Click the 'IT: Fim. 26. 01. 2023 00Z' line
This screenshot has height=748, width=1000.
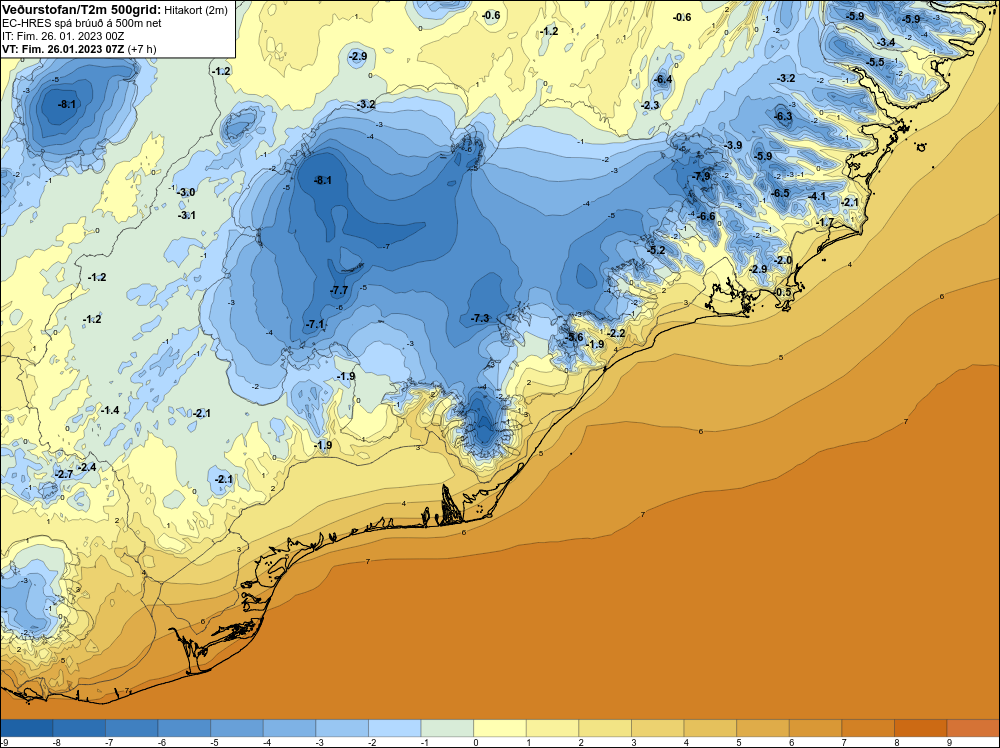pos(63,36)
